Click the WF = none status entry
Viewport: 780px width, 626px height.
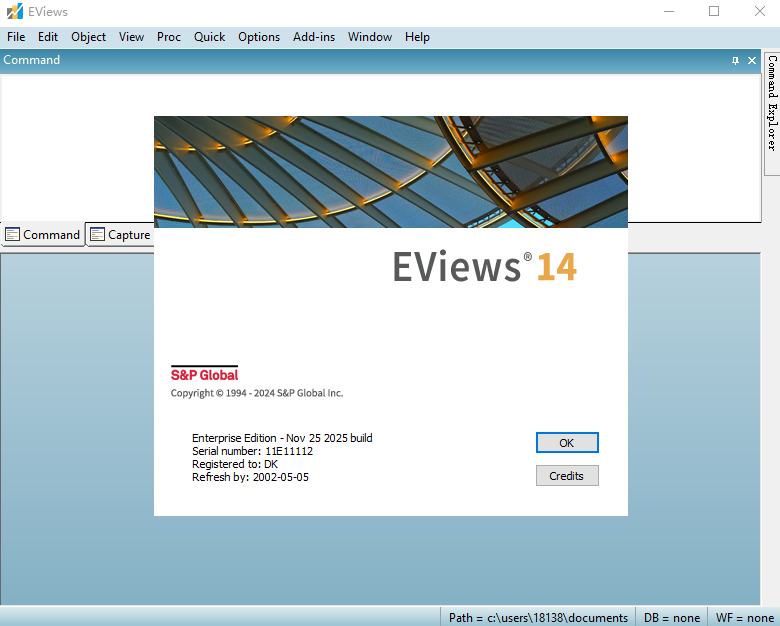tap(744, 618)
